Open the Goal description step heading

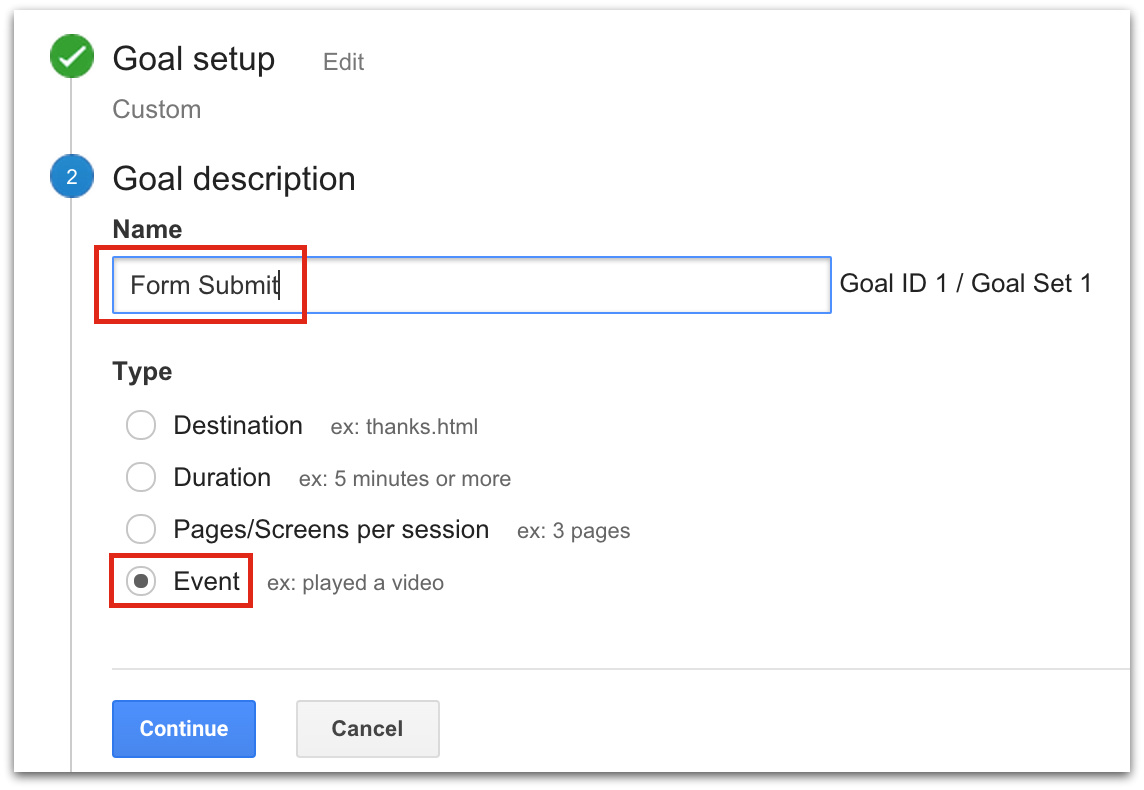pyautogui.click(x=234, y=179)
